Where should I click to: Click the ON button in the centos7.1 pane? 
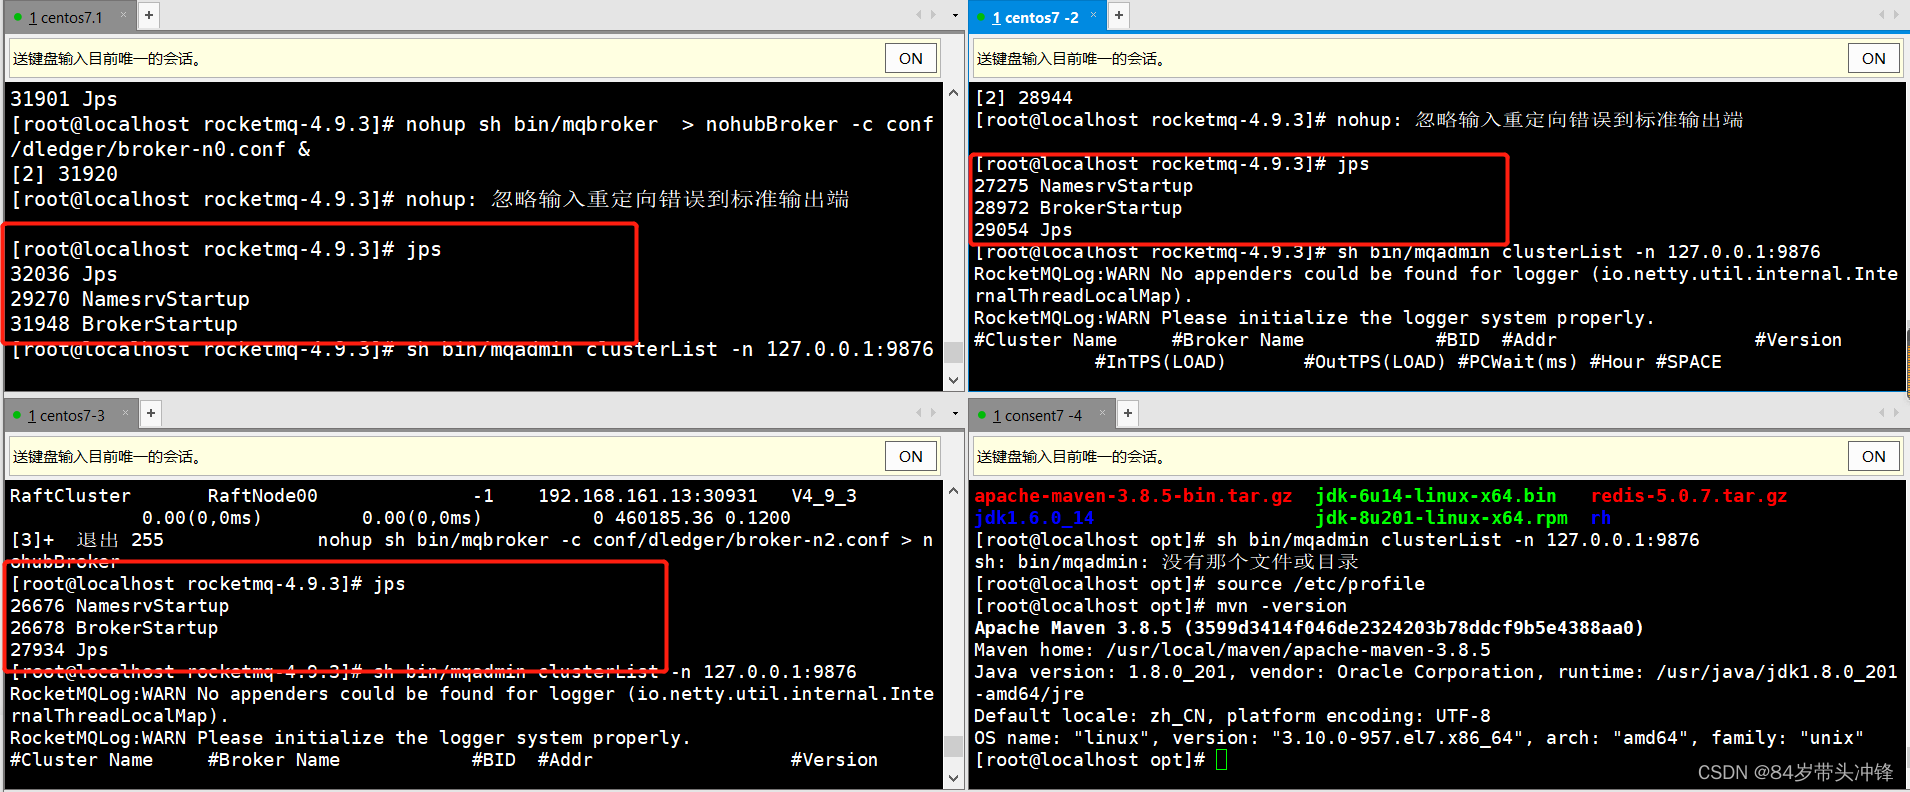(911, 58)
